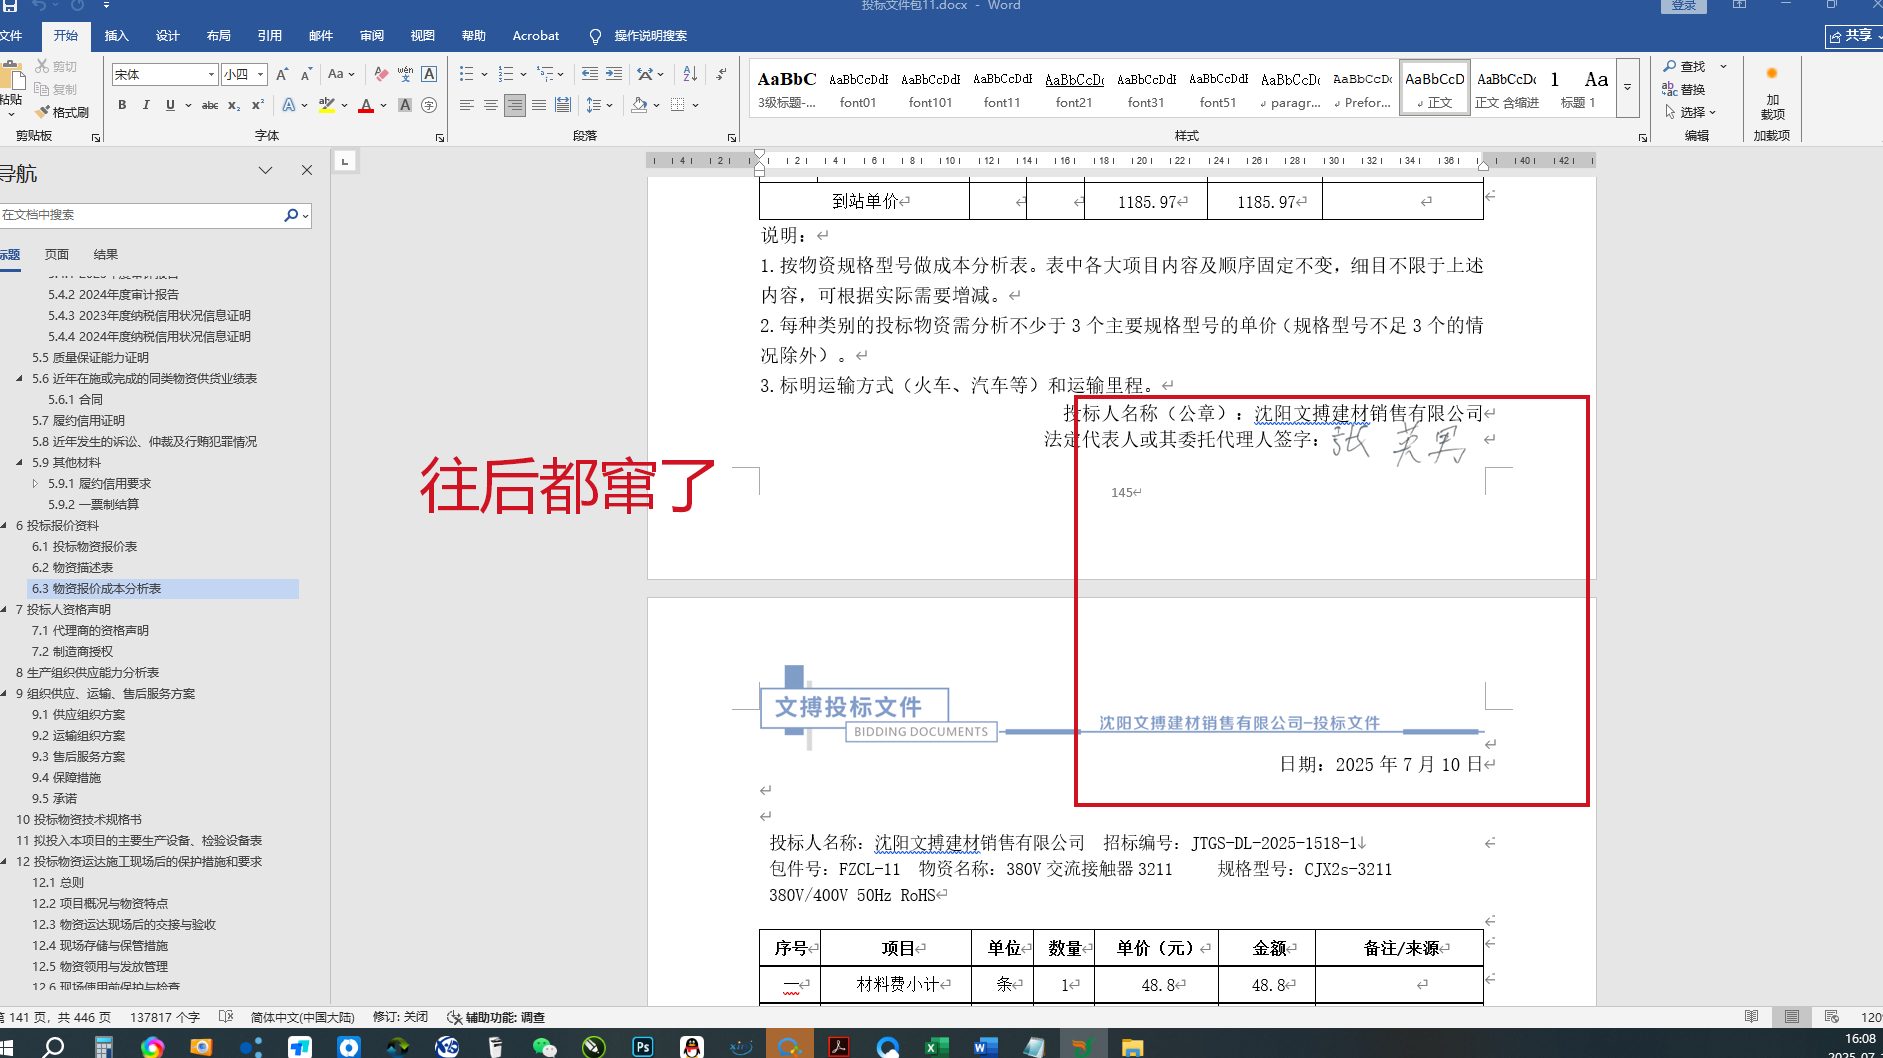The image size is (1883, 1058).
Task: Collapse the 12 投标物资运达施工现场后的保护措施和要求 section
Action: click(x=4, y=862)
